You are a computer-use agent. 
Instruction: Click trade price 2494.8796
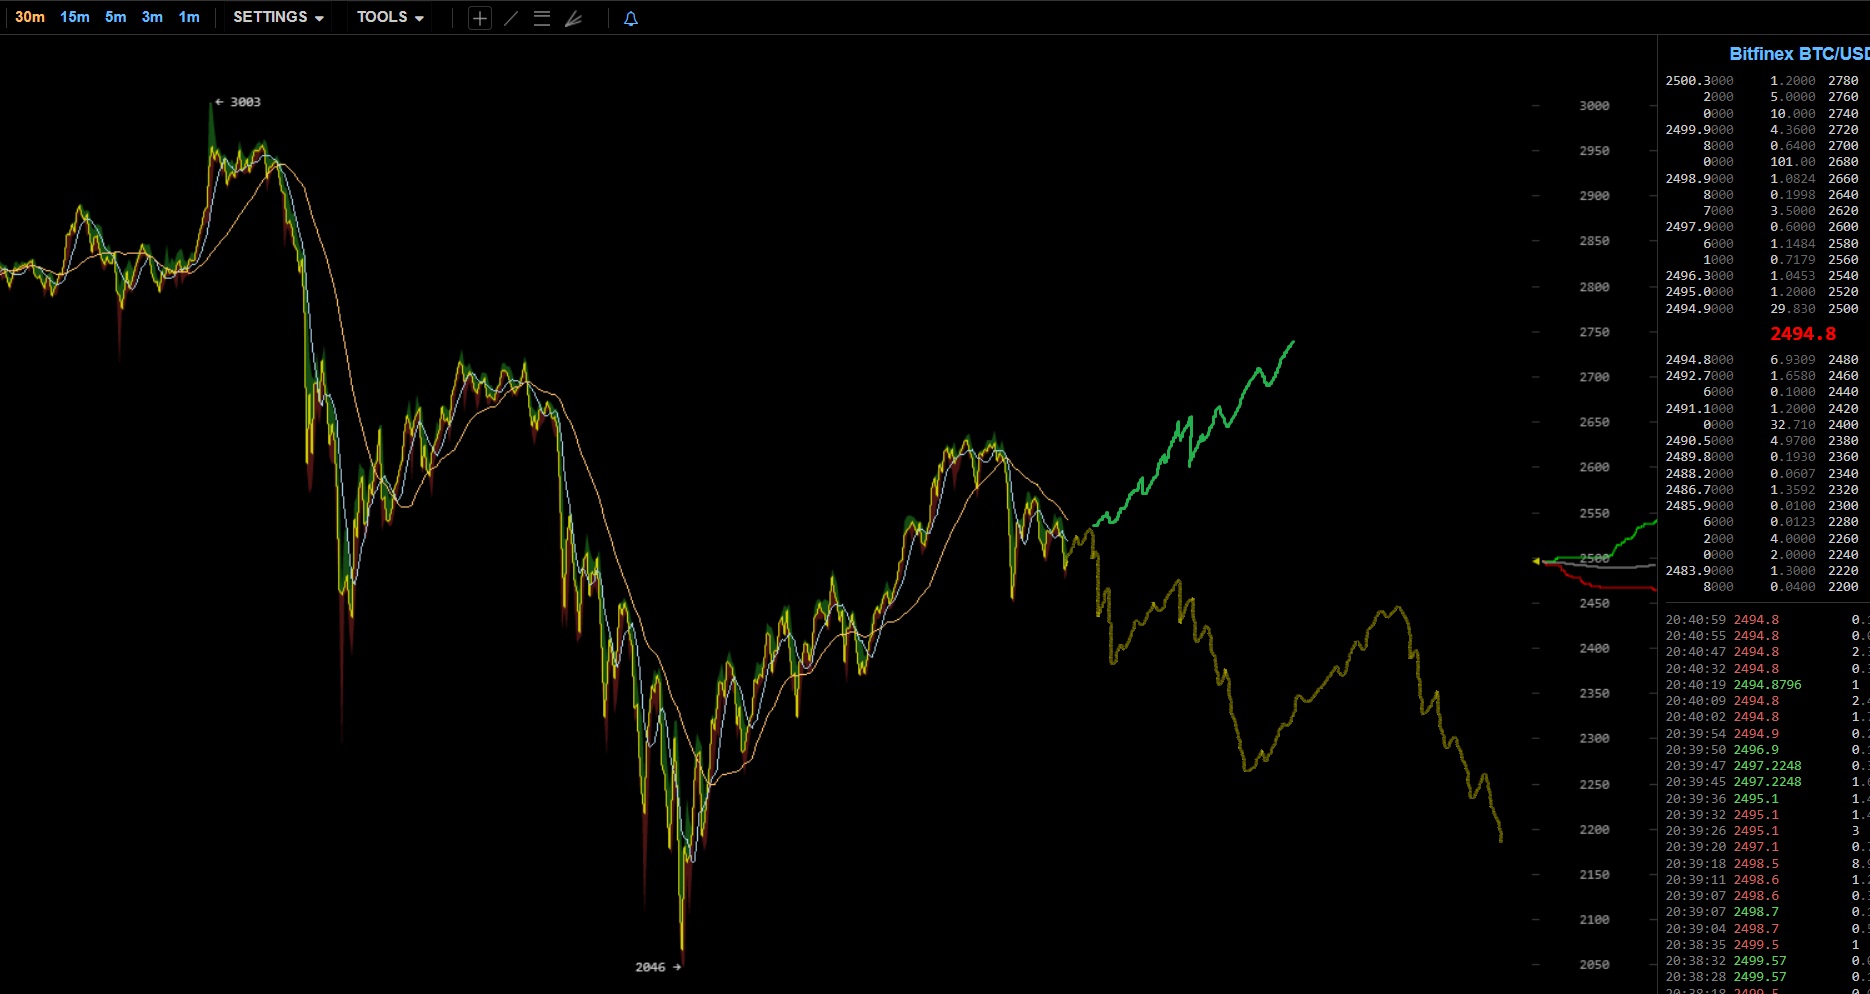(1767, 685)
